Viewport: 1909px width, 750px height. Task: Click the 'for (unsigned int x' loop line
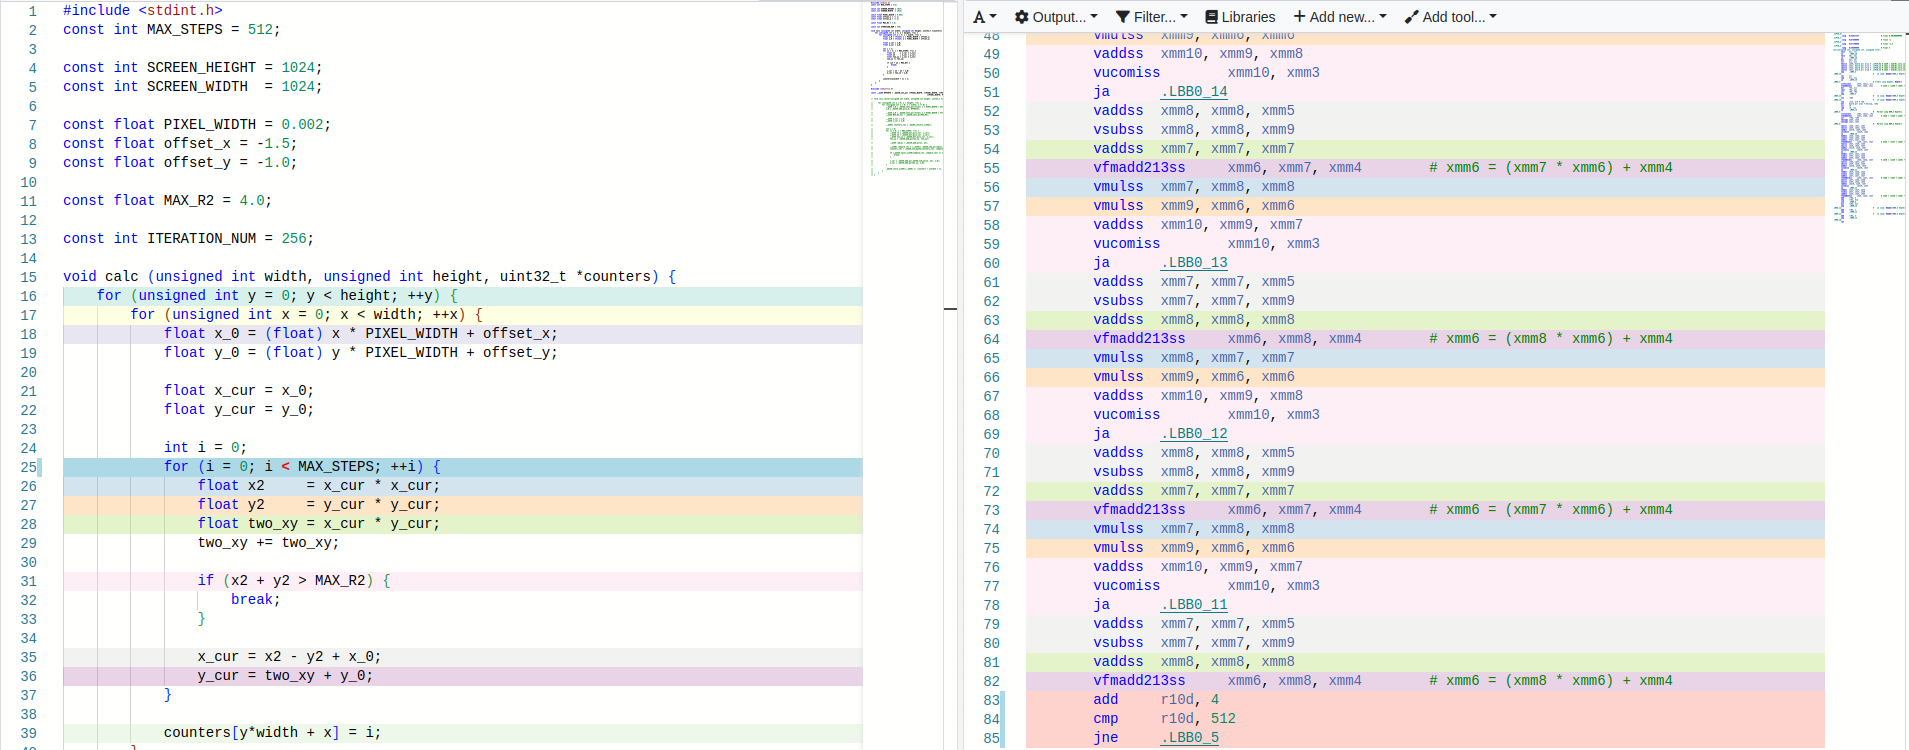[307, 314]
